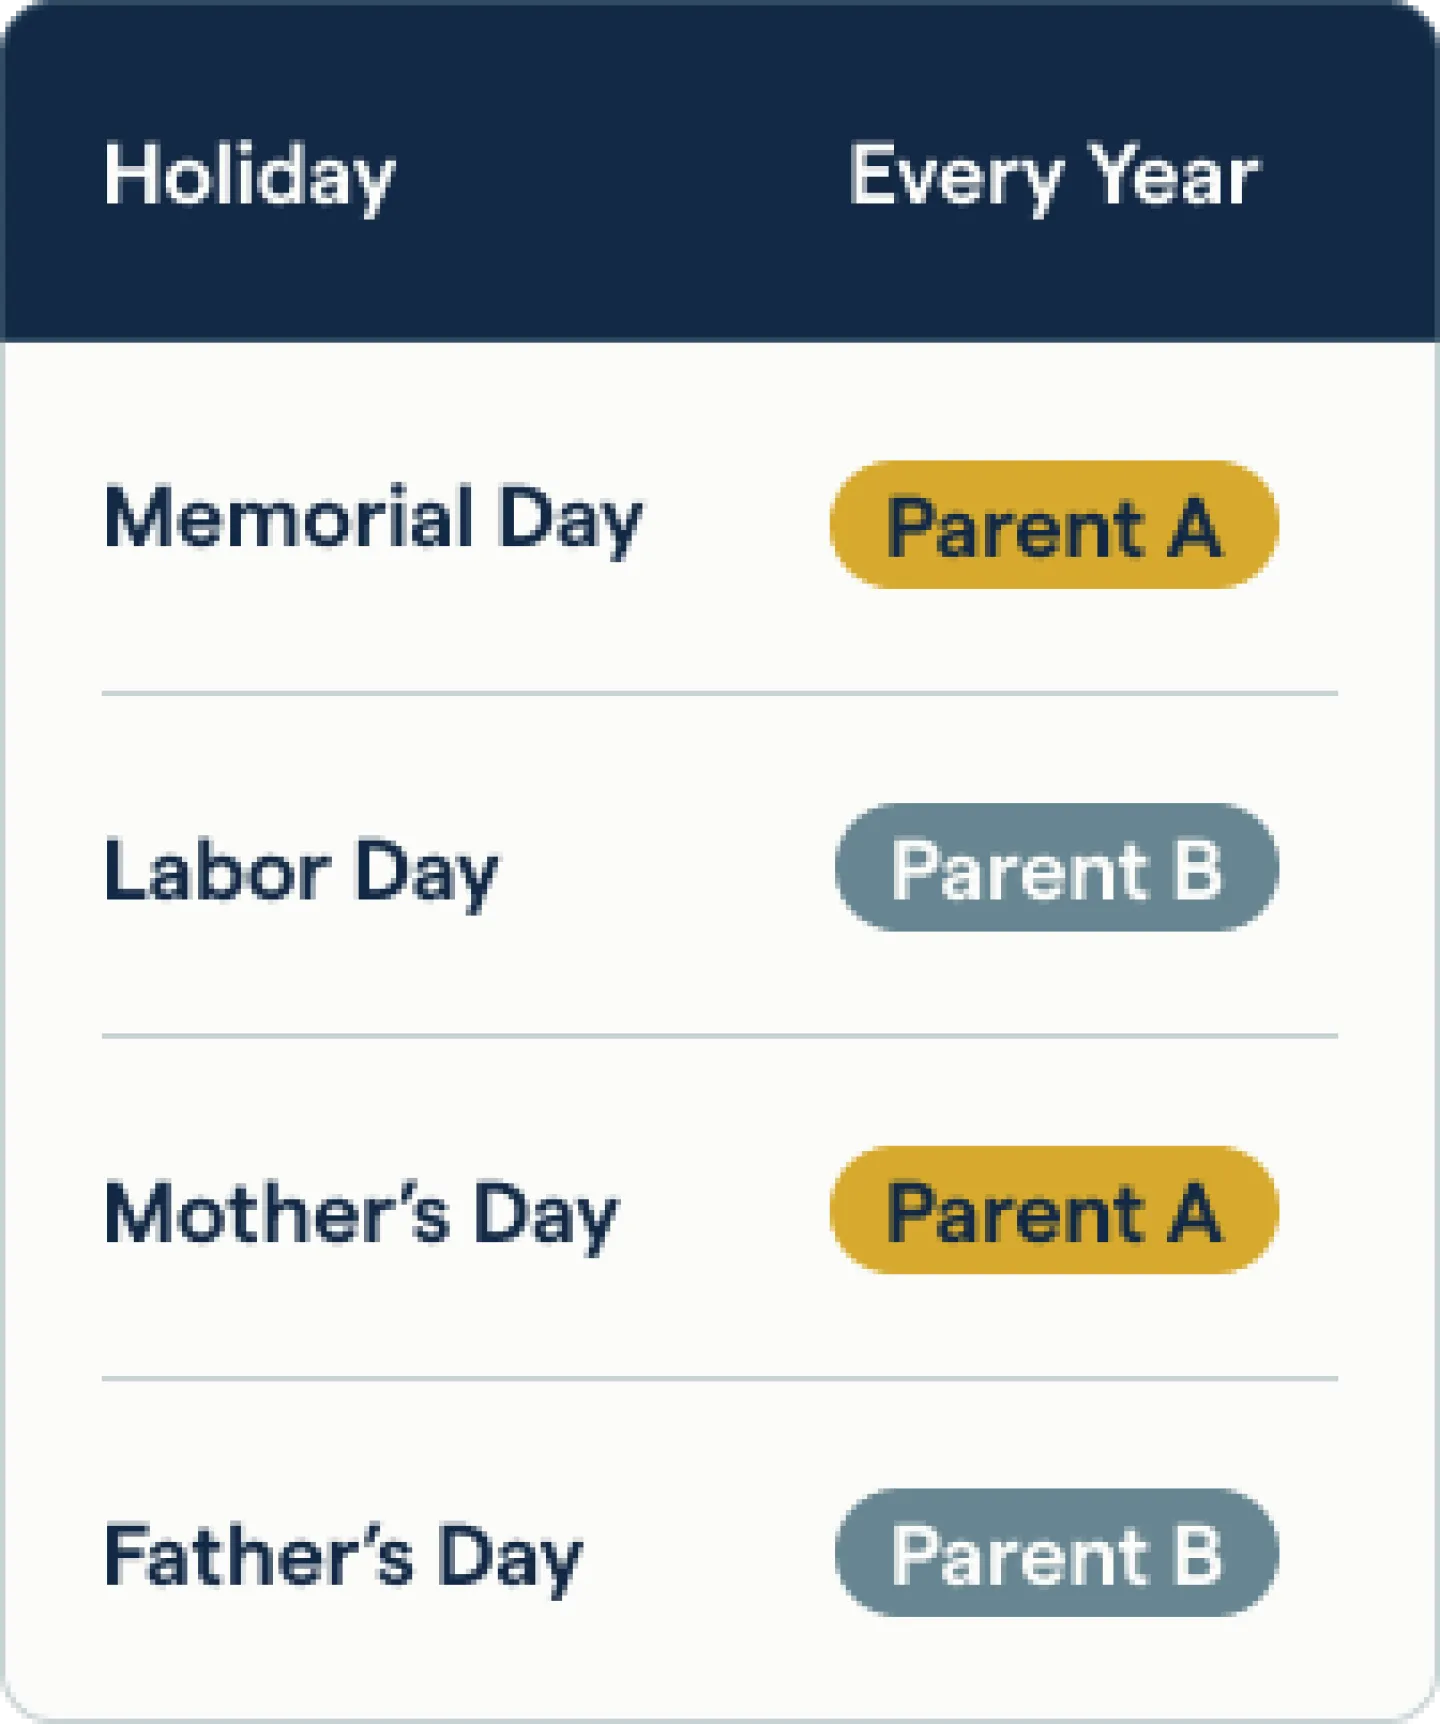Click the divider line below Memorial Day row
The image size is (1440, 1724).
[x=720, y=692]
